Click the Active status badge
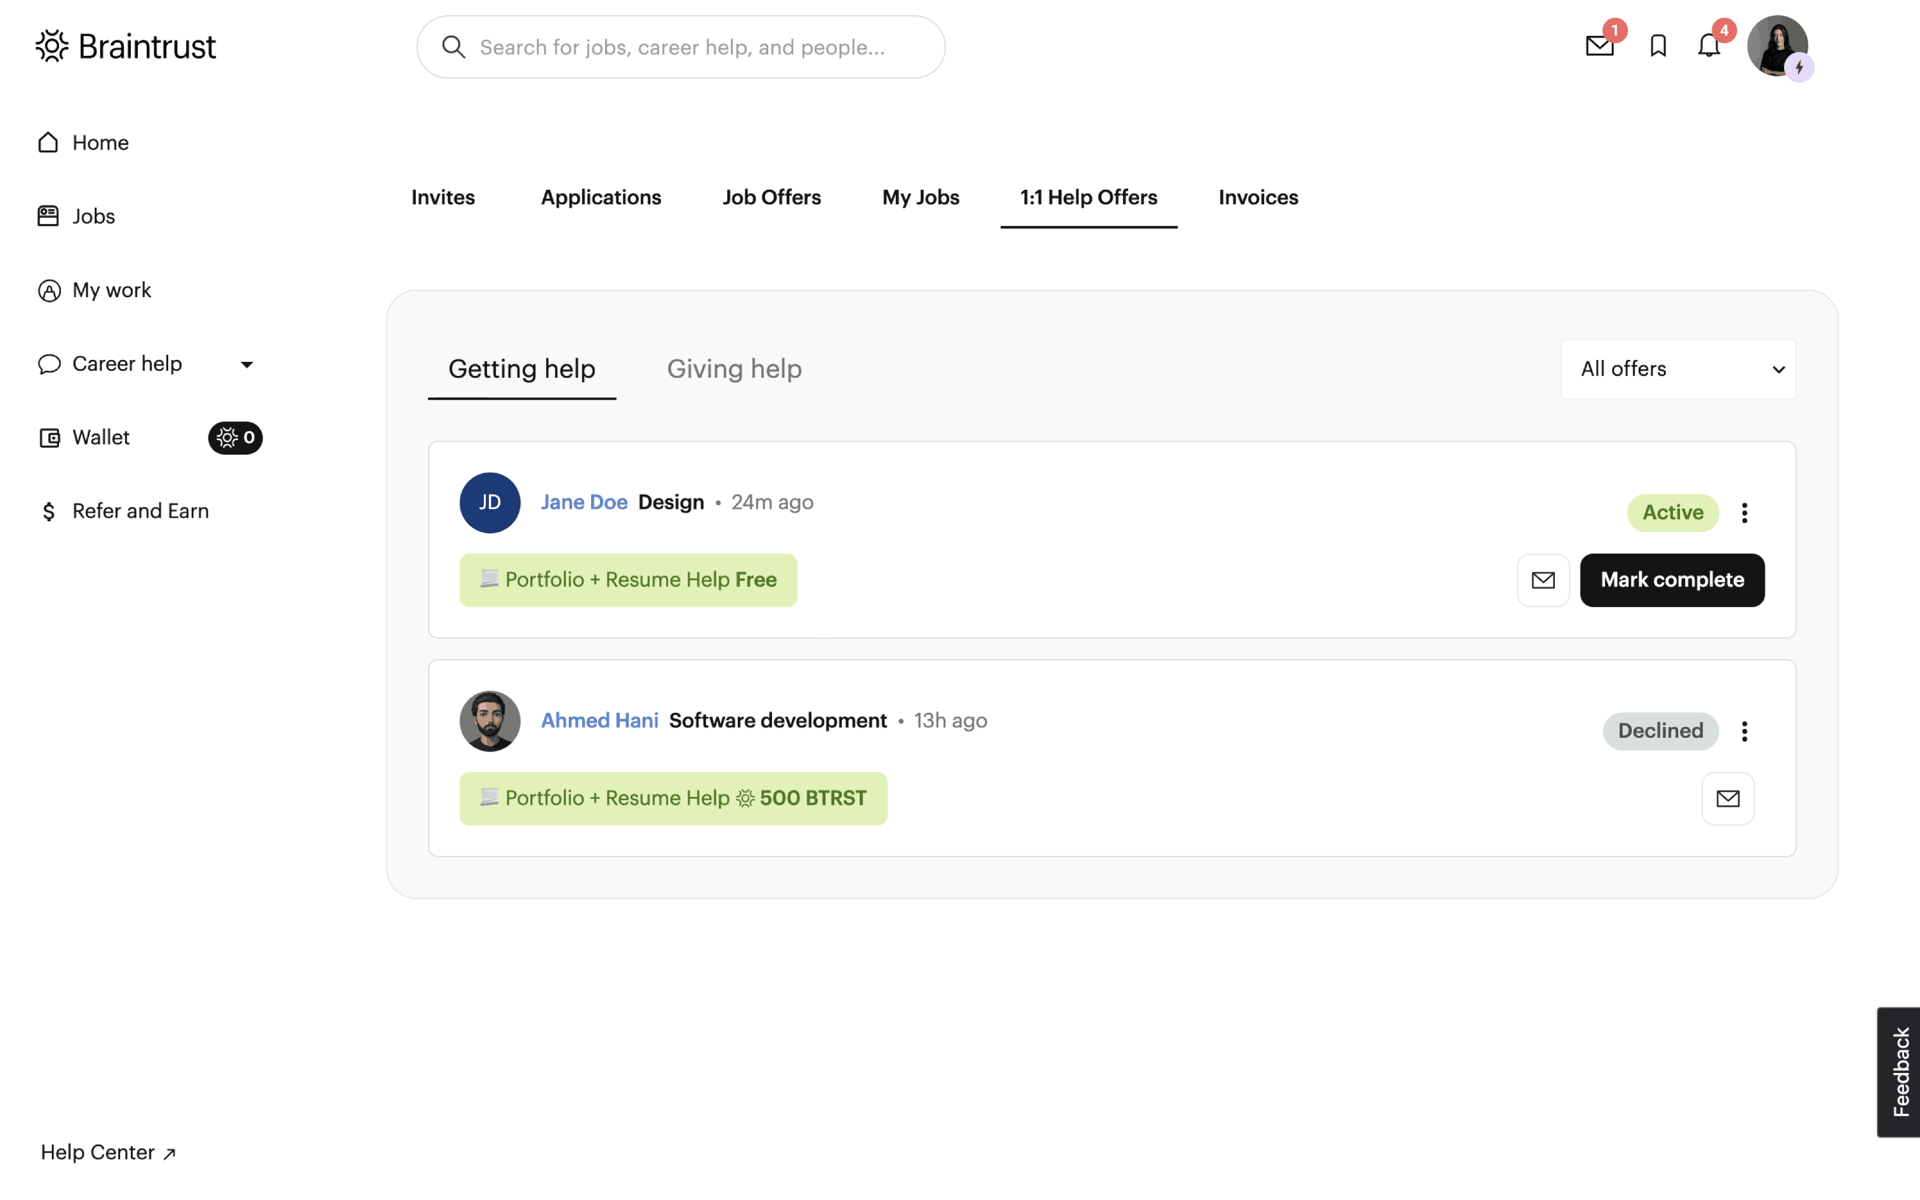This screenshot has height=1200, width=1920. click(x=1672, y=513)
